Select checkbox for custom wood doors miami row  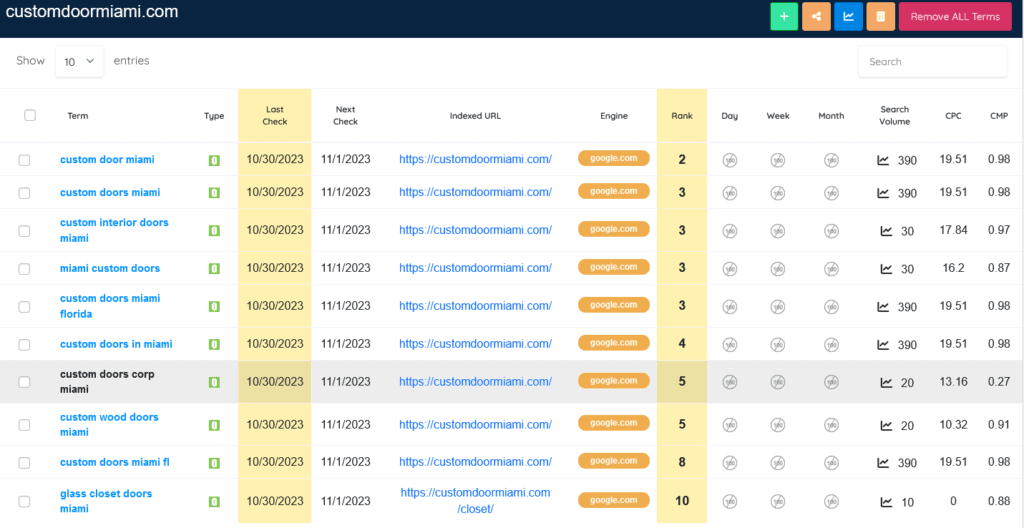pos(25,425)
